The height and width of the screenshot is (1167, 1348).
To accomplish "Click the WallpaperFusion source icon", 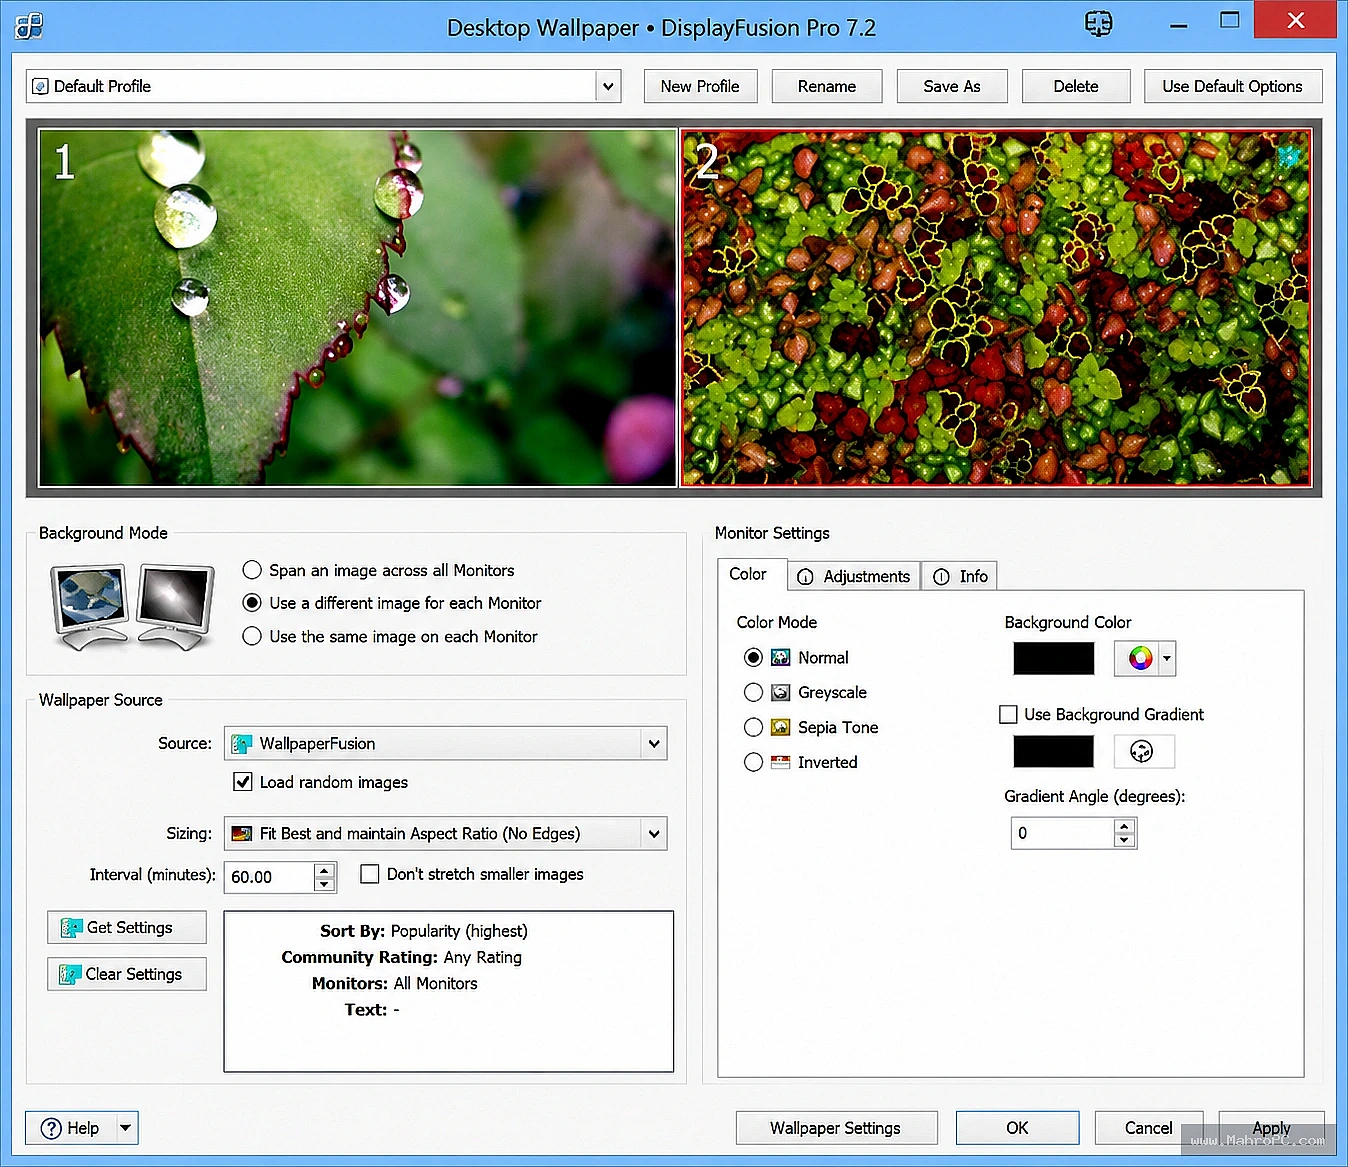I will pyautogui.click(x=241, y=744).
